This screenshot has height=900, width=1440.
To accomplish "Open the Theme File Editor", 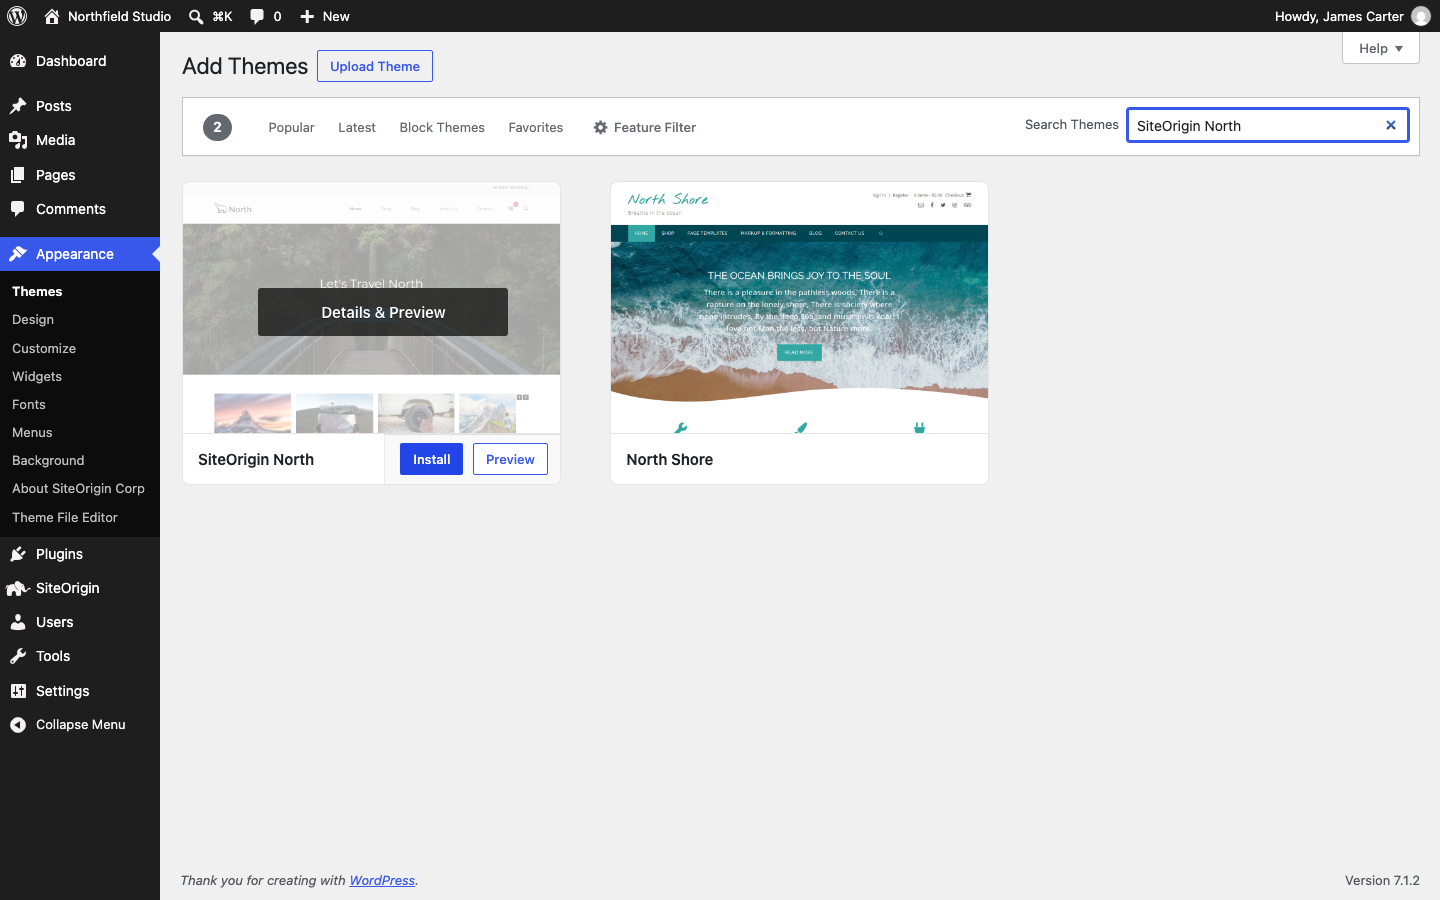I will 65,517.
